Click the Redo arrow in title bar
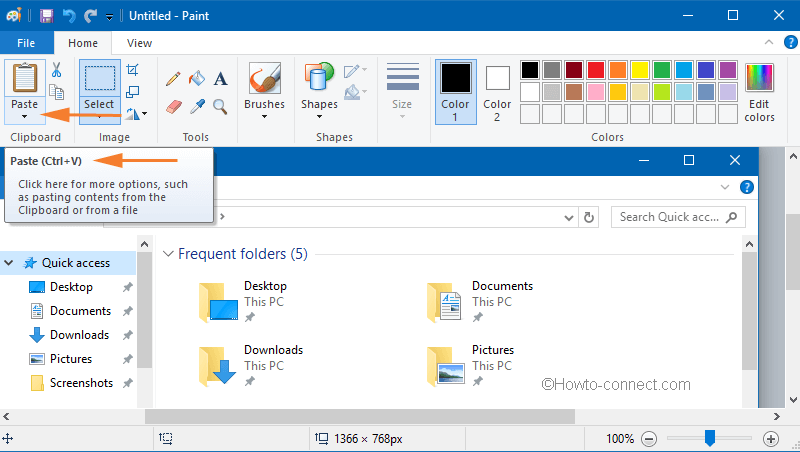The image size is (800, 452). click(91, 16)
